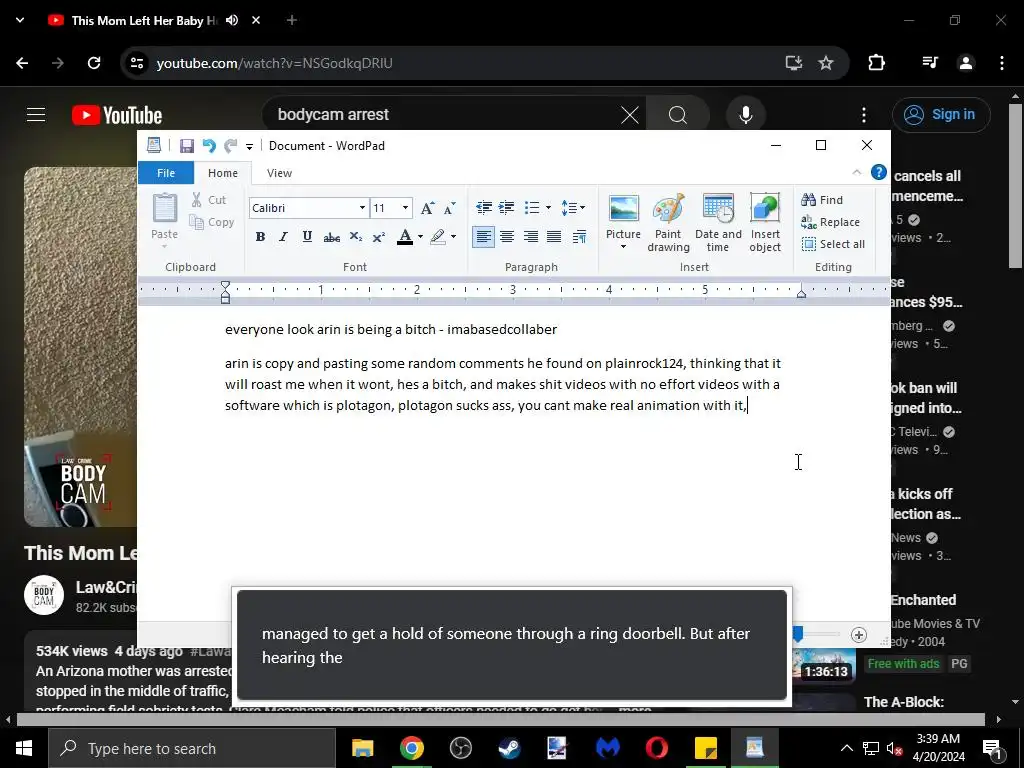Apply the text color A button
Screen dimensions: 1024x768
pos(405,236)
